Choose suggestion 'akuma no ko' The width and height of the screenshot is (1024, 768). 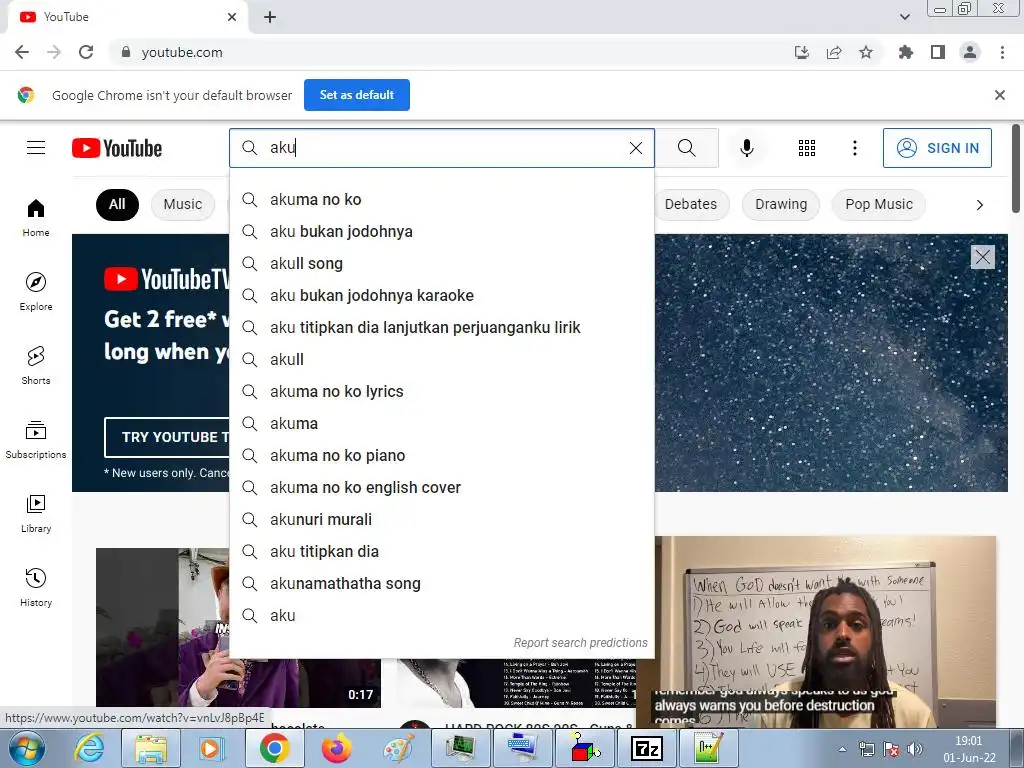pyautogui.click(x=442, y=199)
